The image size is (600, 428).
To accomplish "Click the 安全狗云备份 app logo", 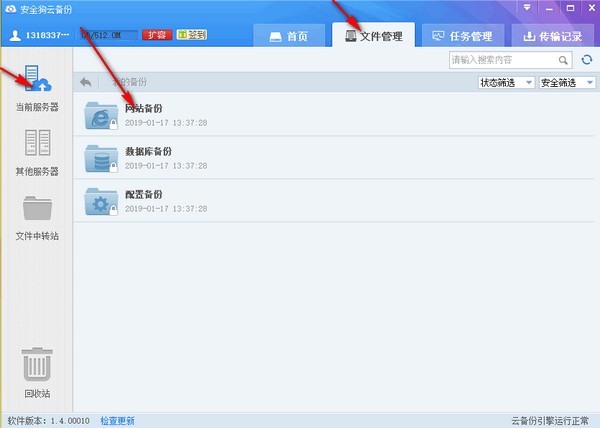I will [x=10, y=9].
